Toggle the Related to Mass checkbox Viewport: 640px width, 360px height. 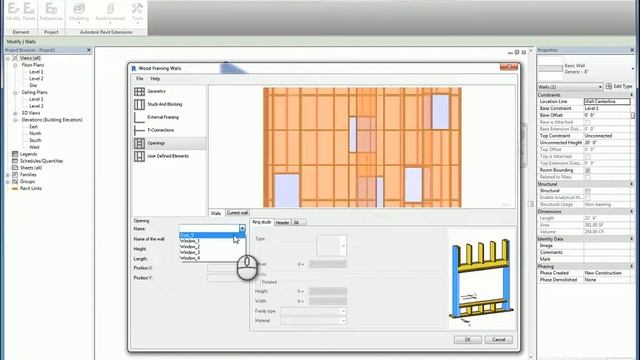pyautogui.click(x=588, y=177)
